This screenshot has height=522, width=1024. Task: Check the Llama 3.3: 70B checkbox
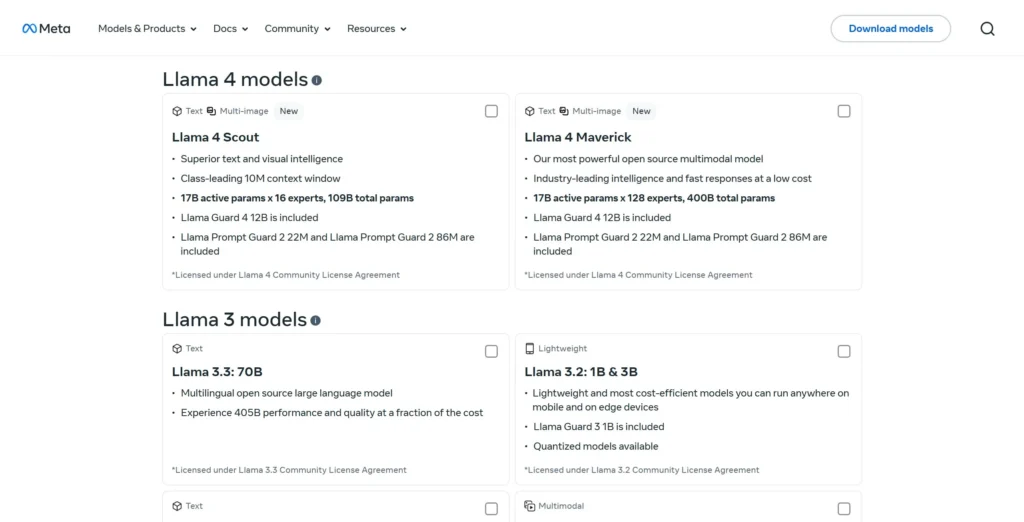pos(491,351)
